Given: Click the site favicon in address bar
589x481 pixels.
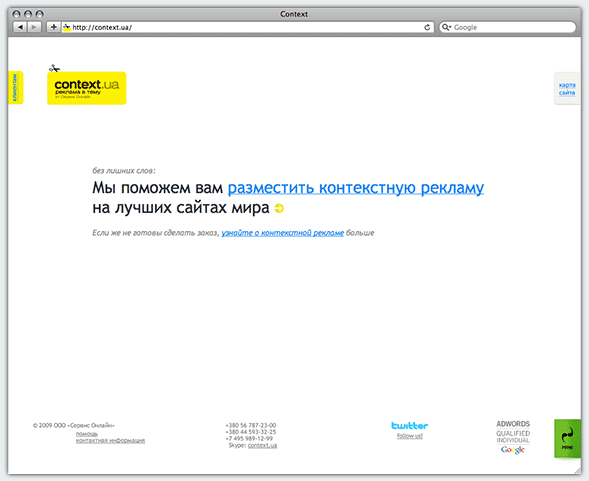Looking at the screenshot, I should 67,27.
